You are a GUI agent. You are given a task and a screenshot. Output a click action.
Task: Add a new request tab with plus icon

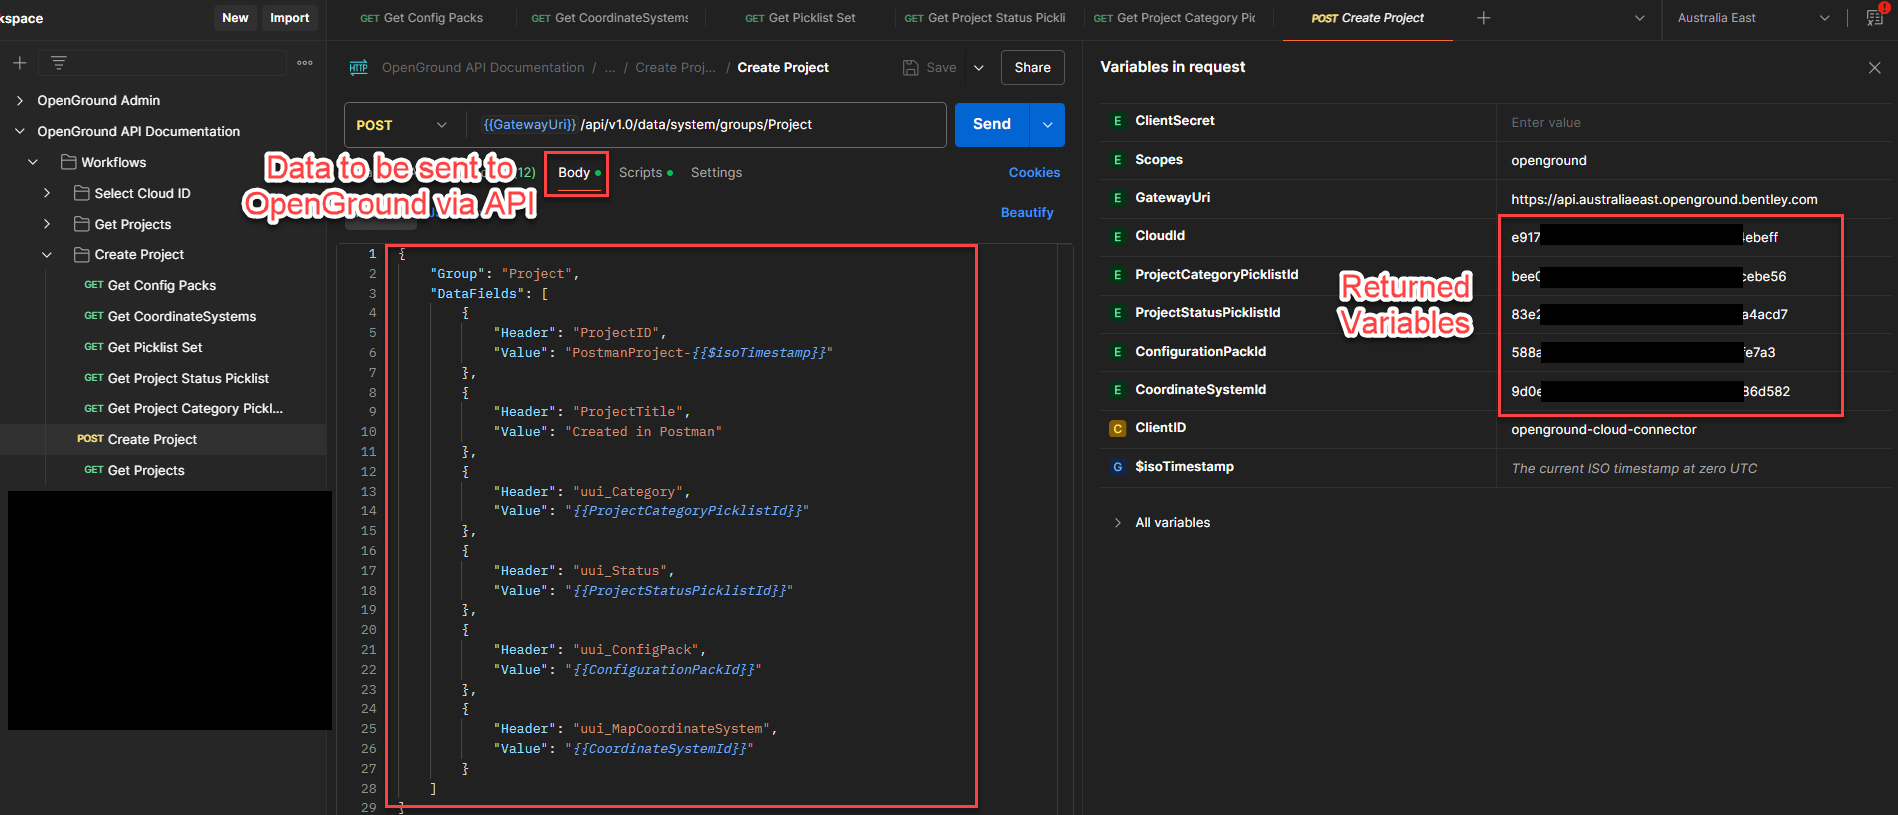click(x=1484, y=18)
